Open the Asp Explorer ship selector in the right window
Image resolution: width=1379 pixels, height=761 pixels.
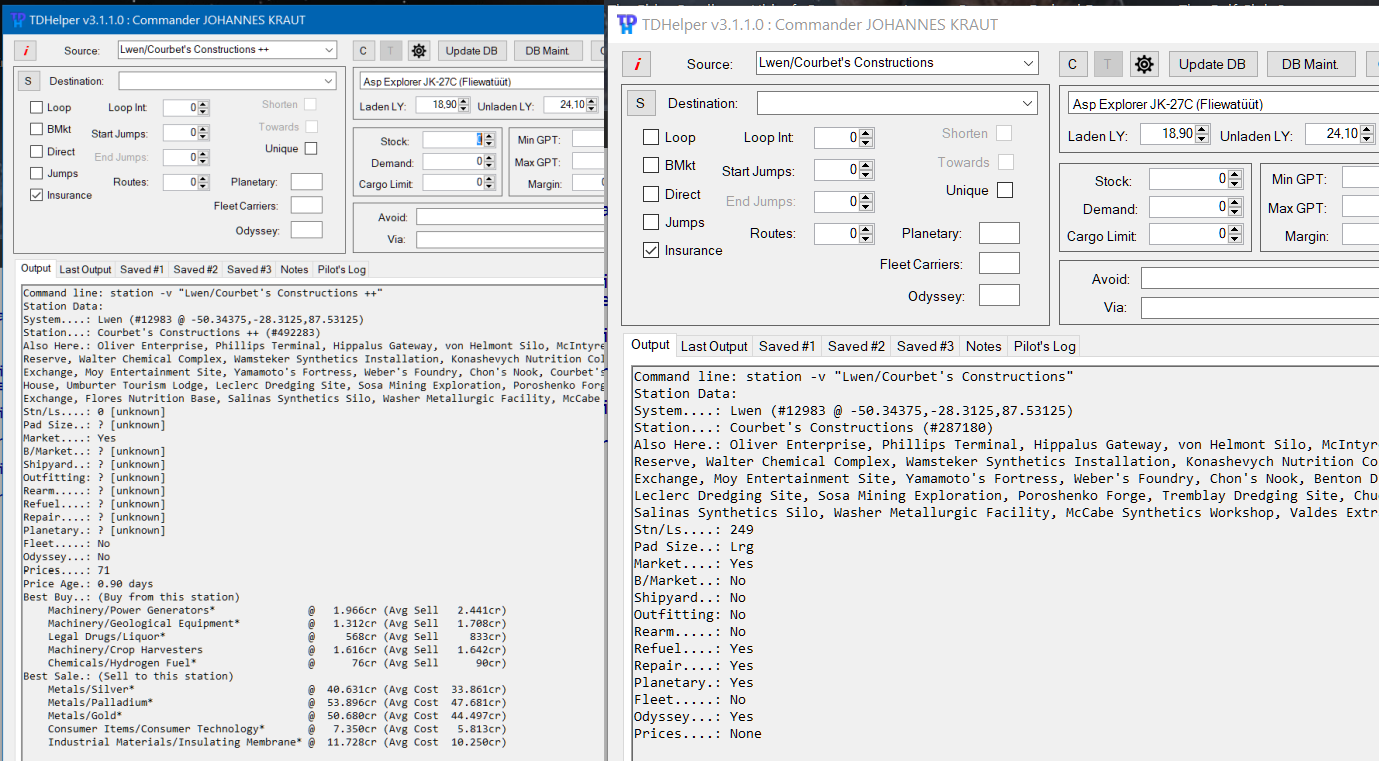point(1223,104)
